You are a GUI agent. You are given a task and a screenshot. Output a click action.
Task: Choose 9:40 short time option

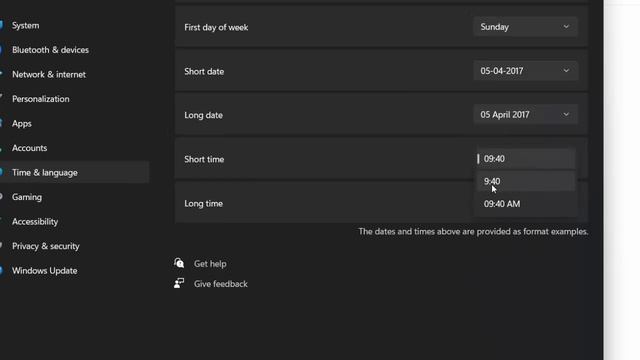[526, 181]
